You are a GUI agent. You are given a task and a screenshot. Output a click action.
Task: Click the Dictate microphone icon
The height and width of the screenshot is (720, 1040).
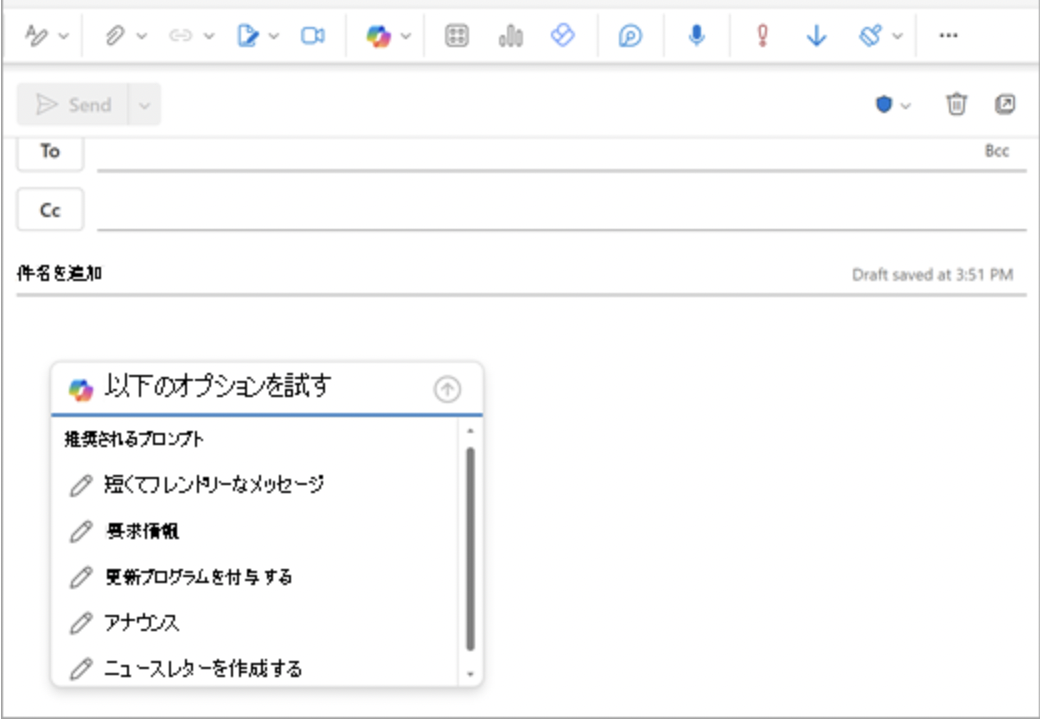tap(696, 36)
